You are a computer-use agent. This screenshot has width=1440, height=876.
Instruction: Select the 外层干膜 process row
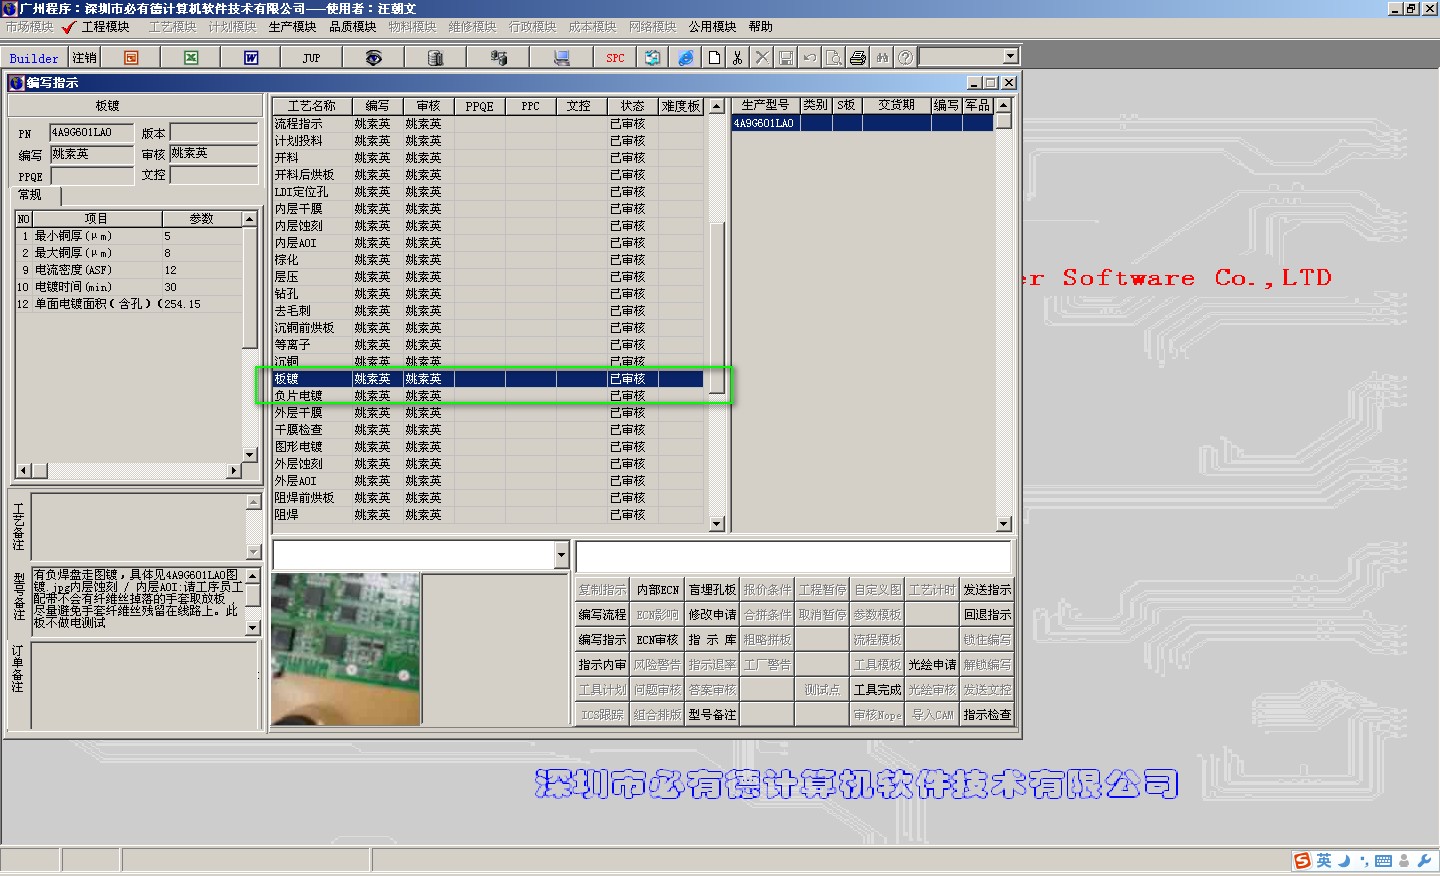pyautogui.click(x=487, y=413)
